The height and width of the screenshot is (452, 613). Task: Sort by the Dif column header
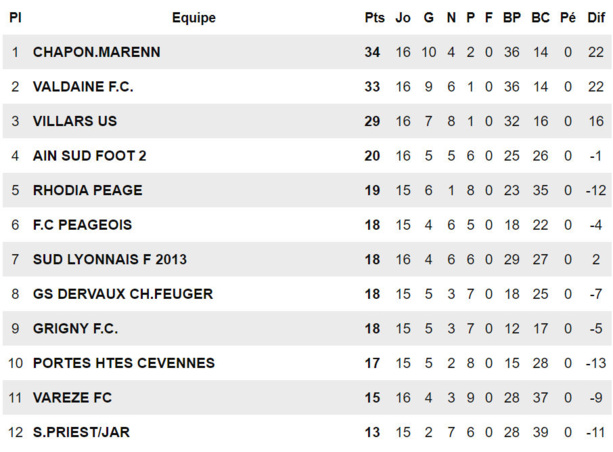point(596,18)
